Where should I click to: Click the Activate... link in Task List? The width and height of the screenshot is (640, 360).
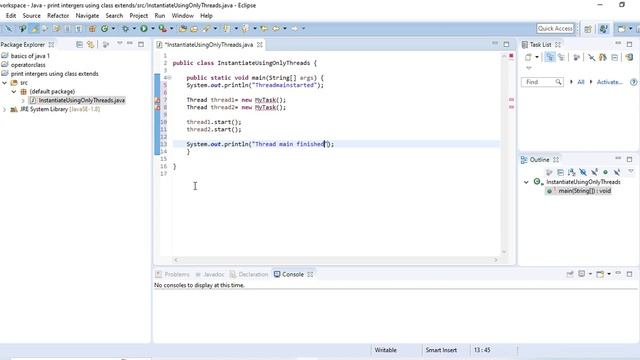(609, 82)
